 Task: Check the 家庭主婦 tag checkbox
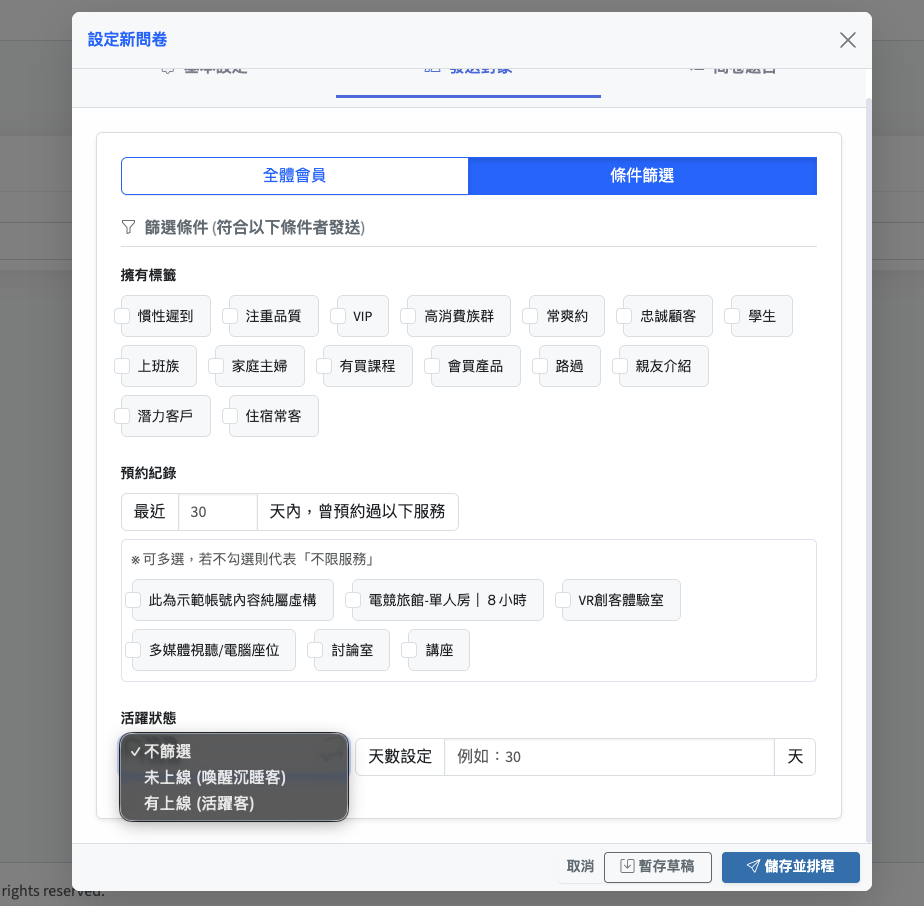point(216,366)
